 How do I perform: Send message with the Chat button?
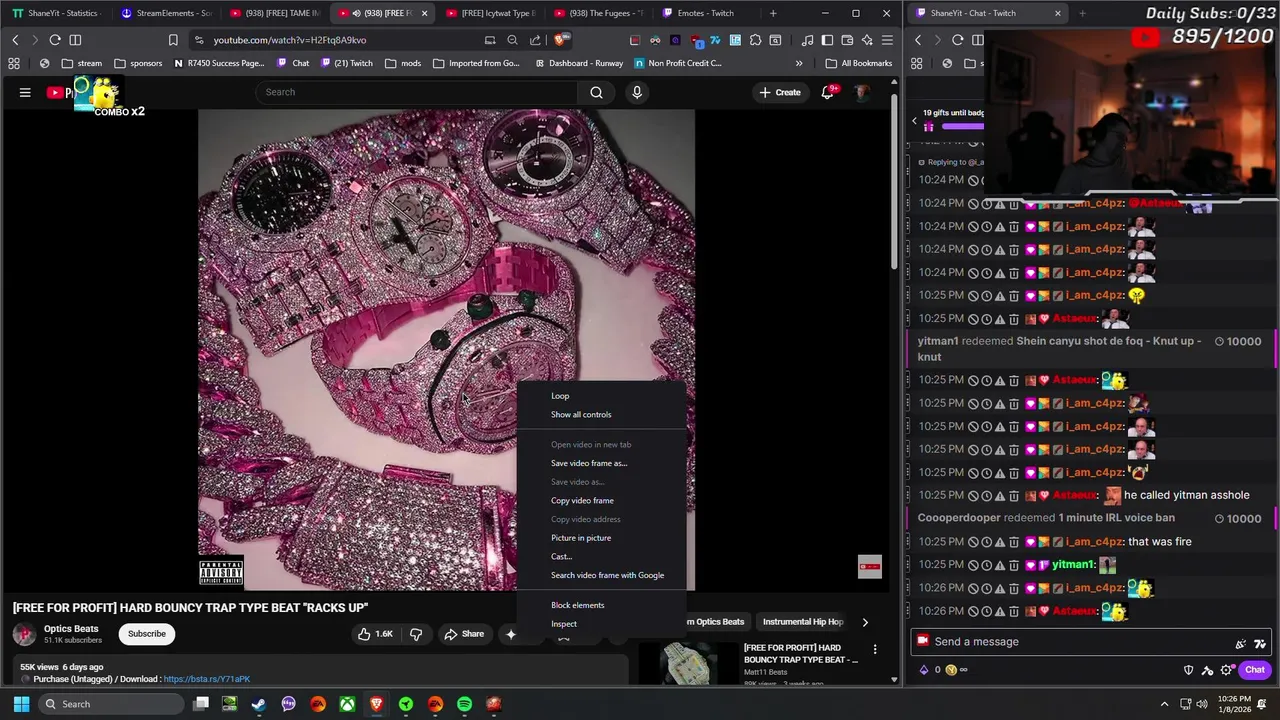[x=1255, y=670]
